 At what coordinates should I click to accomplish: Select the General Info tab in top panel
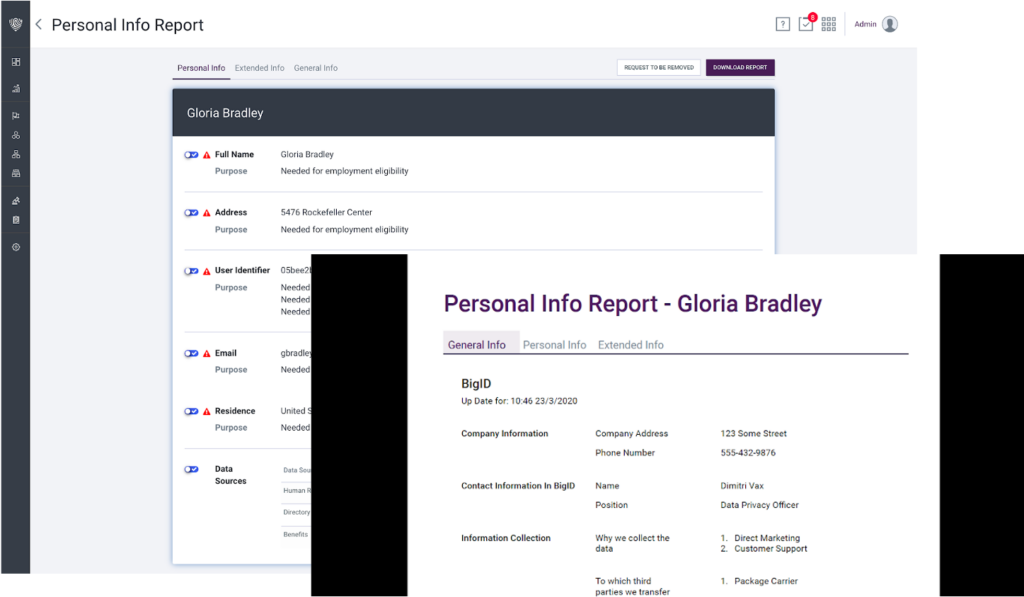point(315,68)
